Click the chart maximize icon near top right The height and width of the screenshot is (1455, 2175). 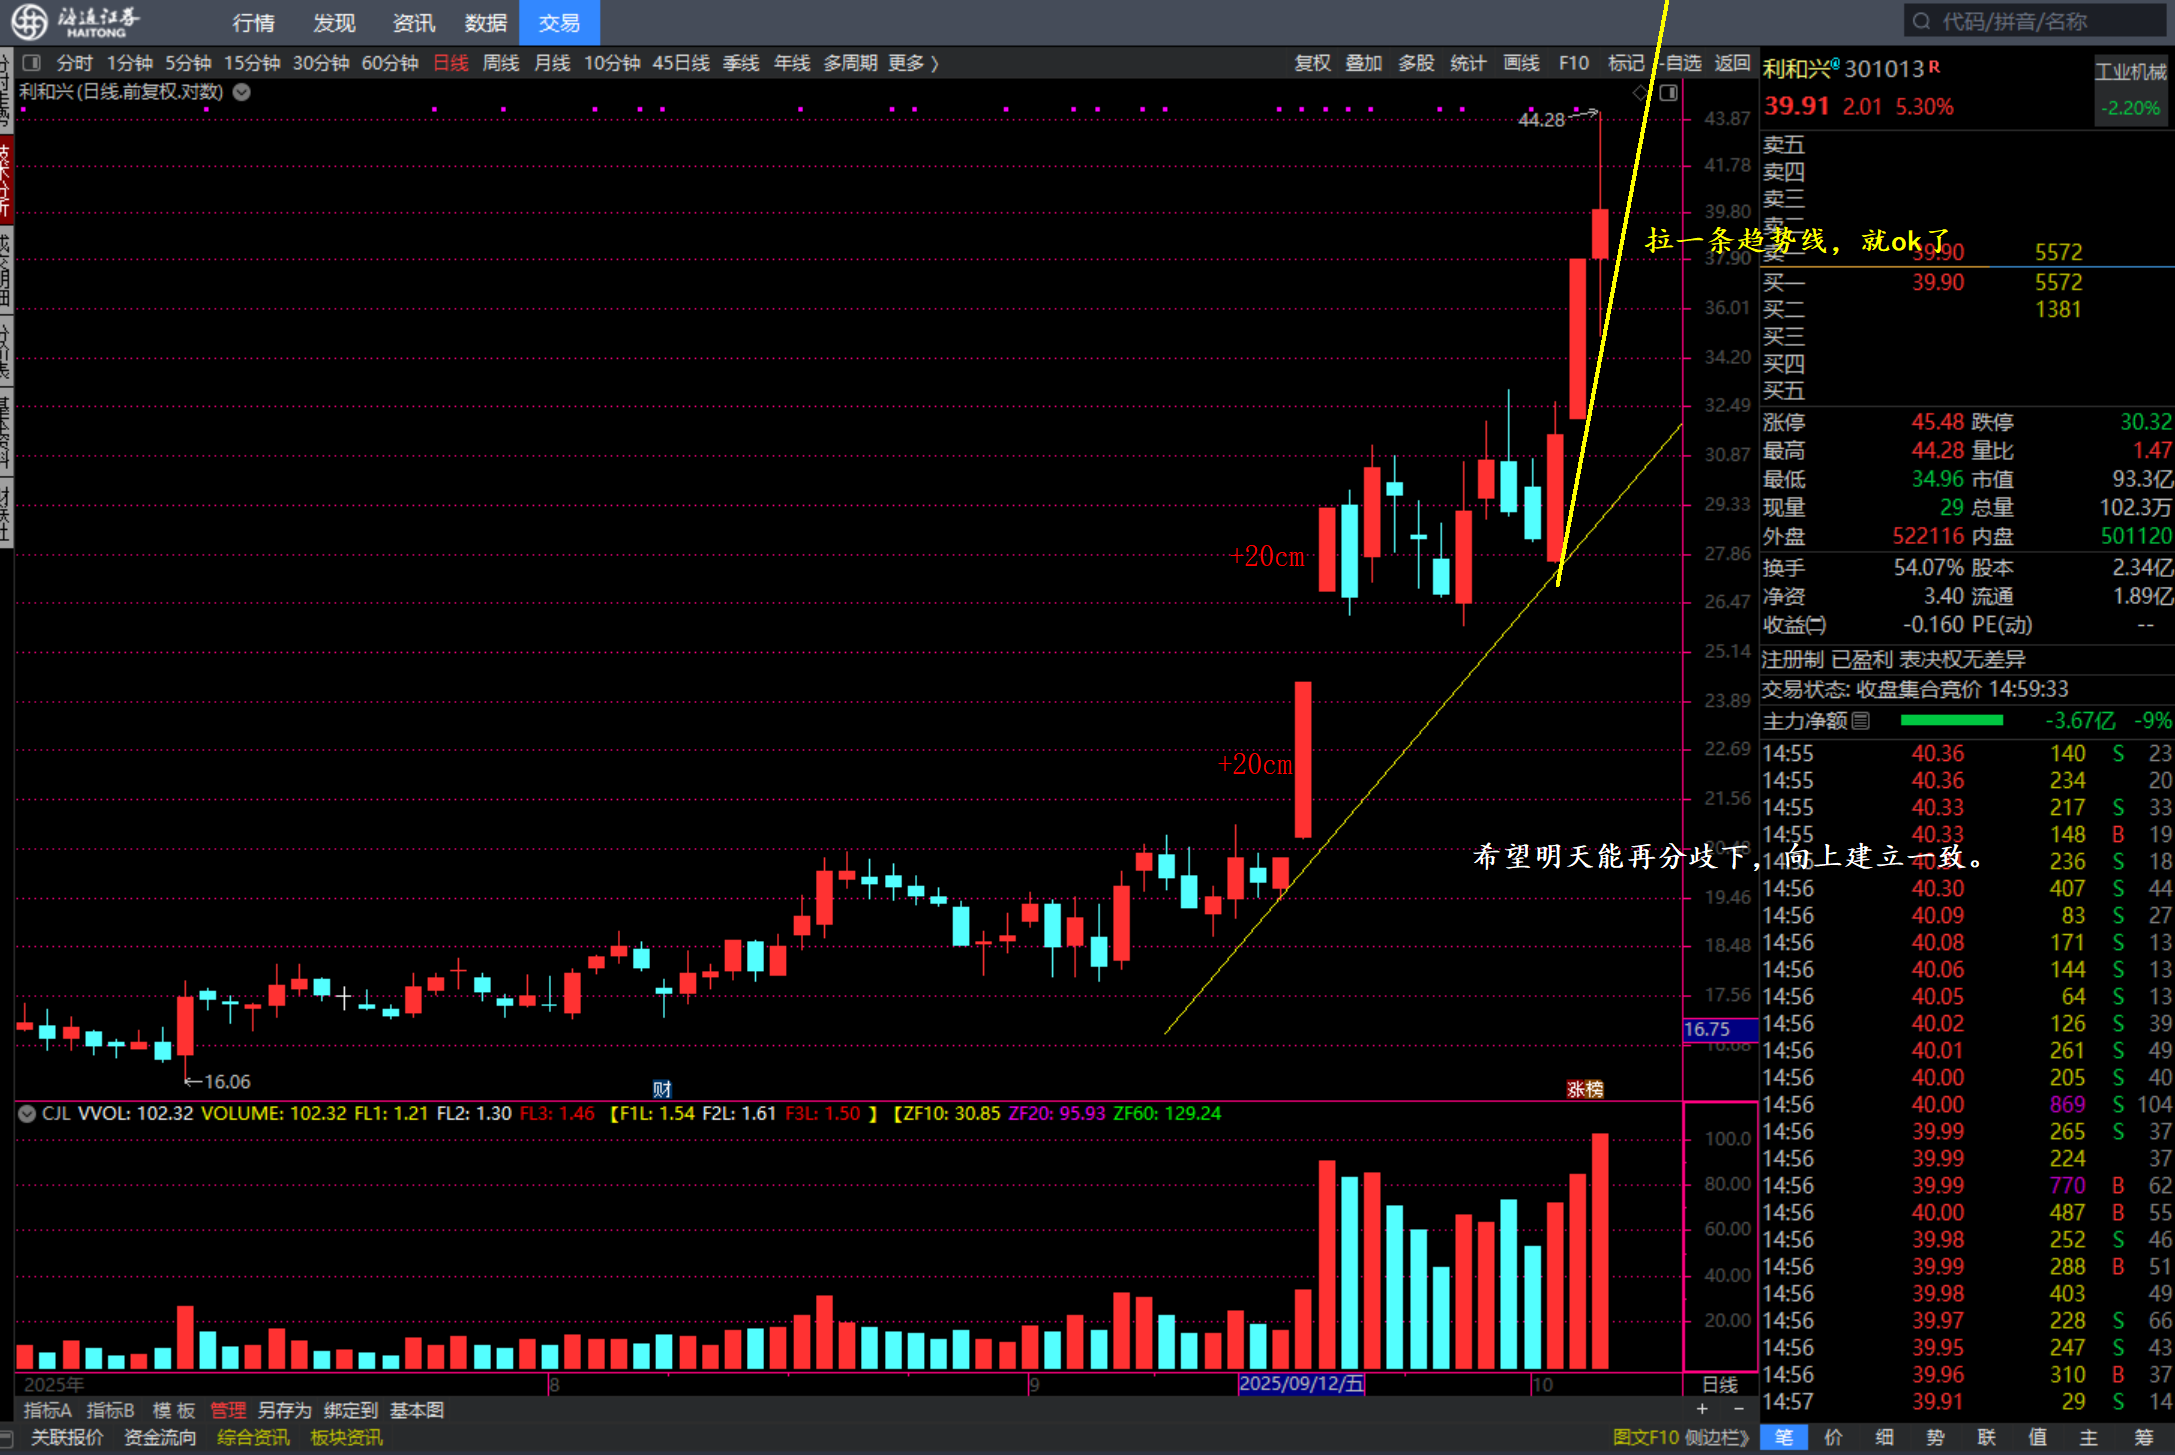pos(1668,93)
